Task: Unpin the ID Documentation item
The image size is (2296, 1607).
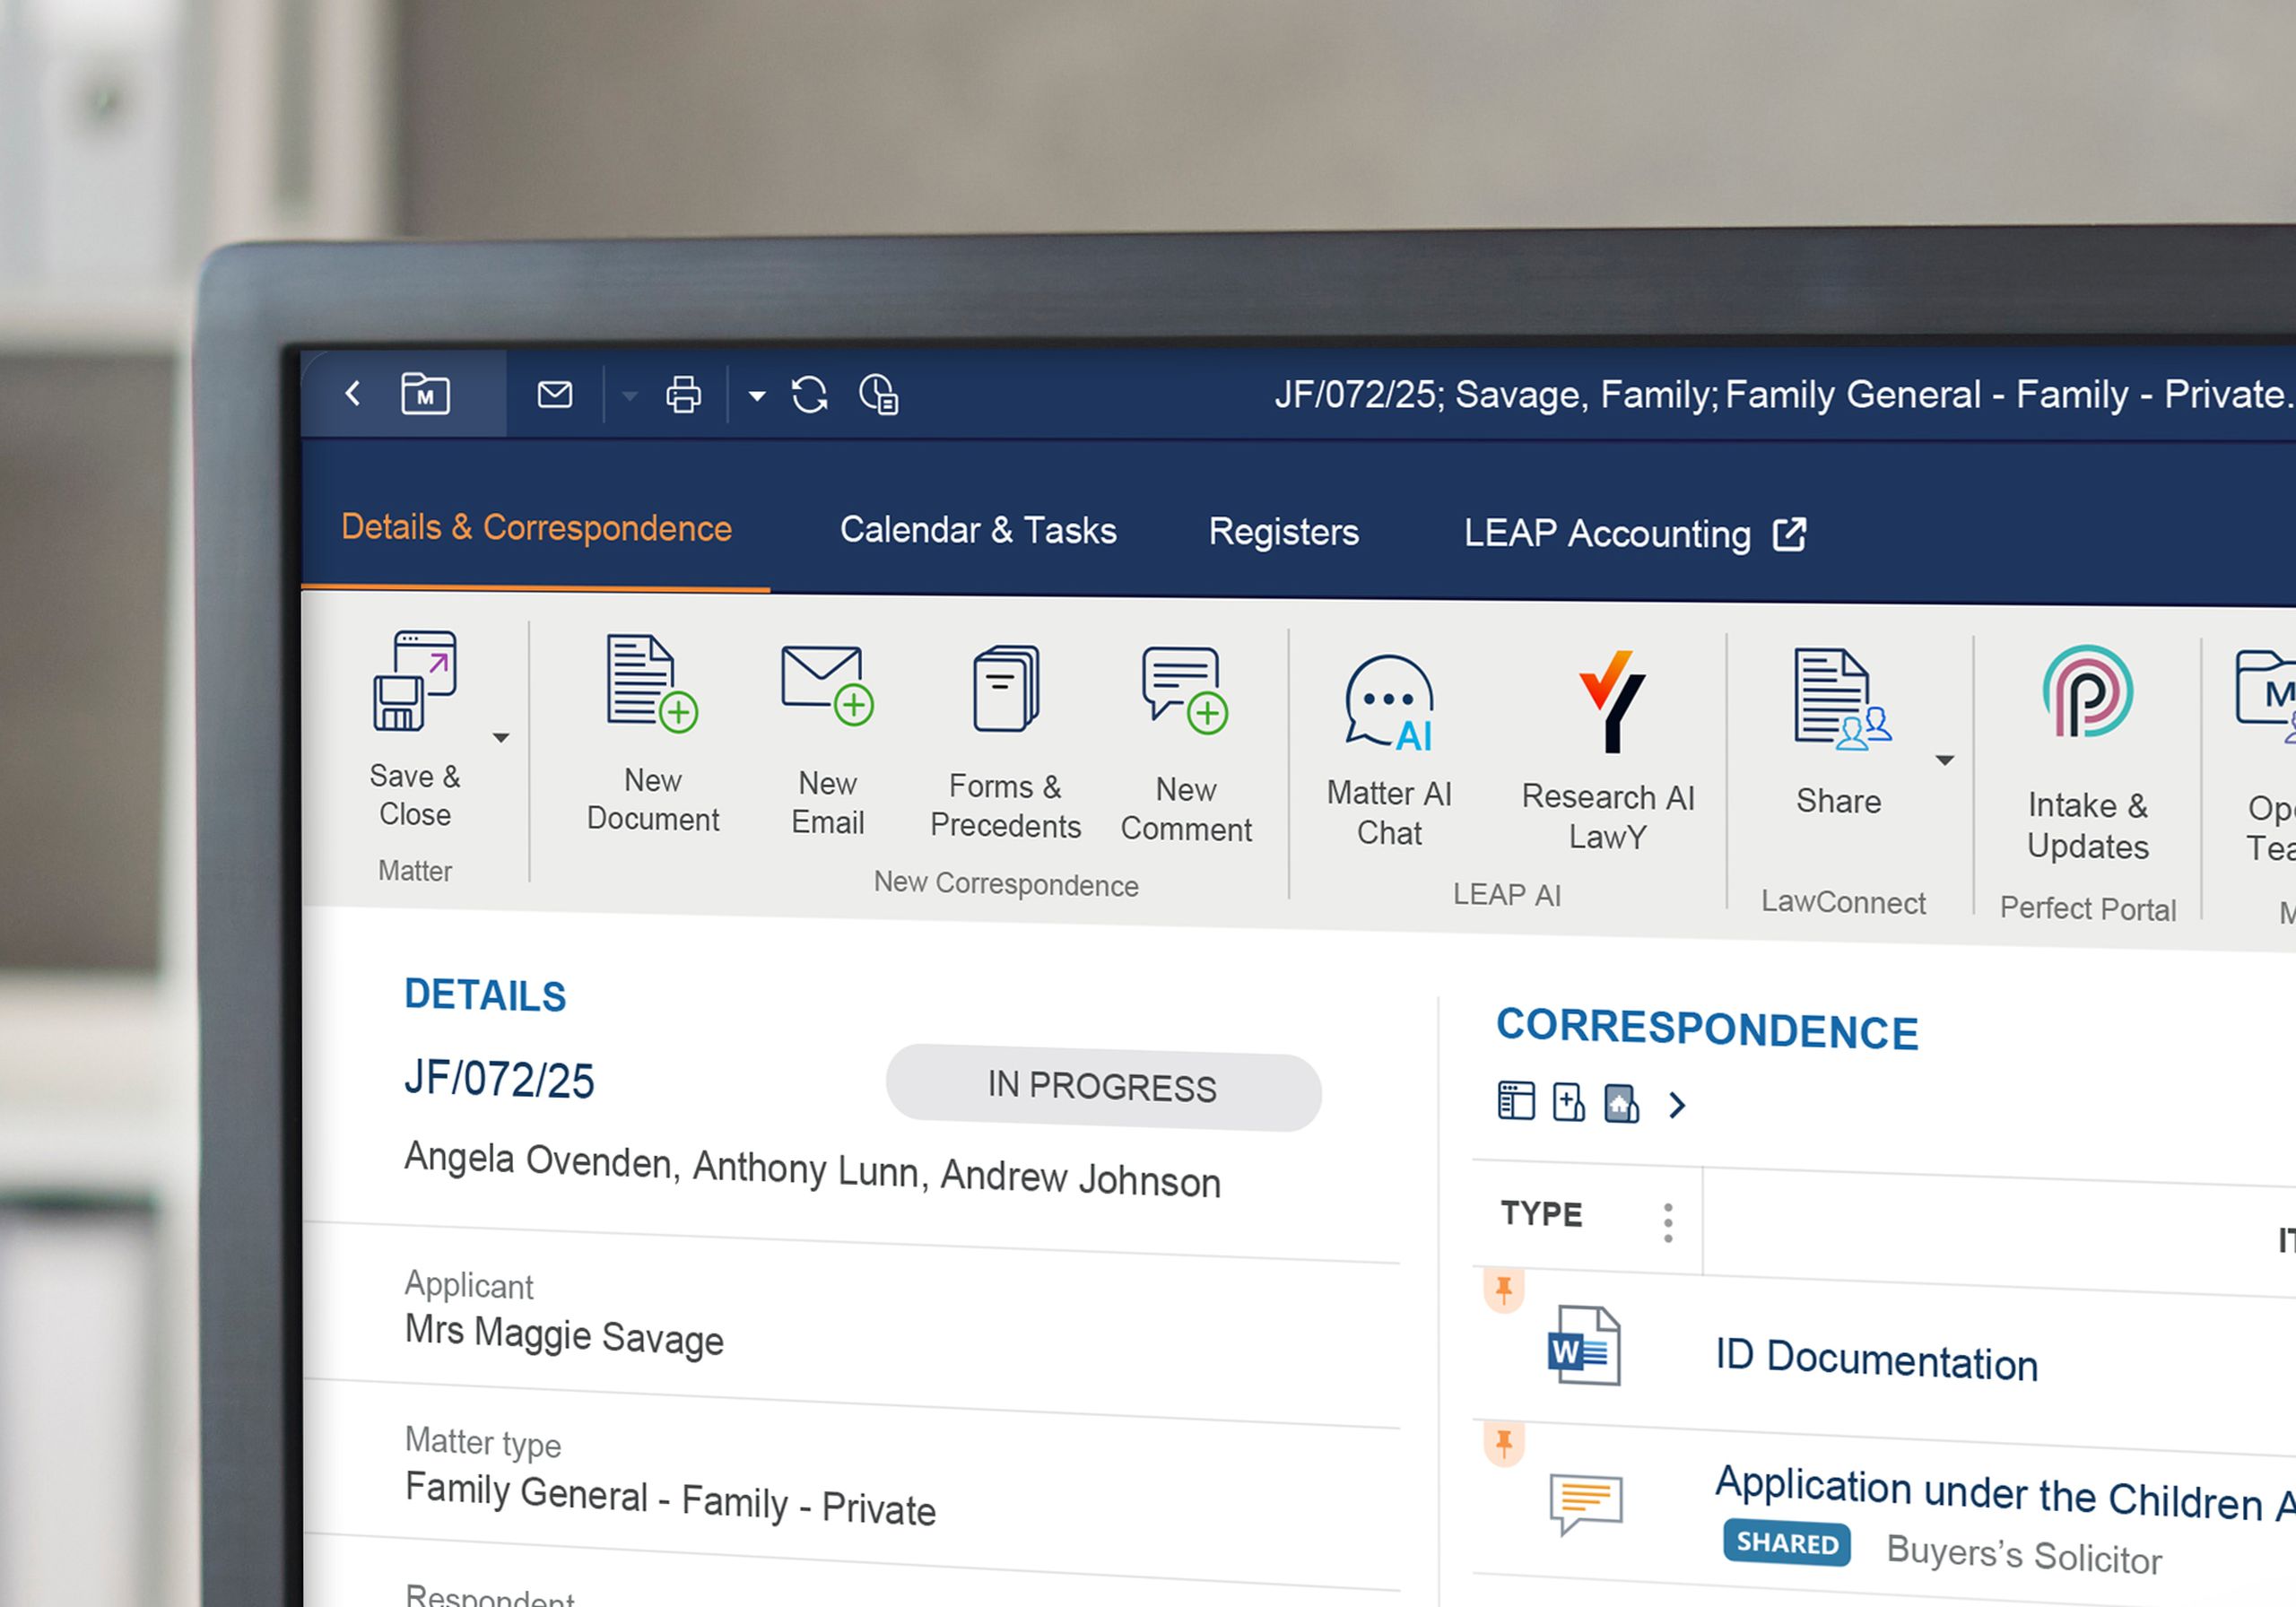Action: [x=1503, y=1290]
